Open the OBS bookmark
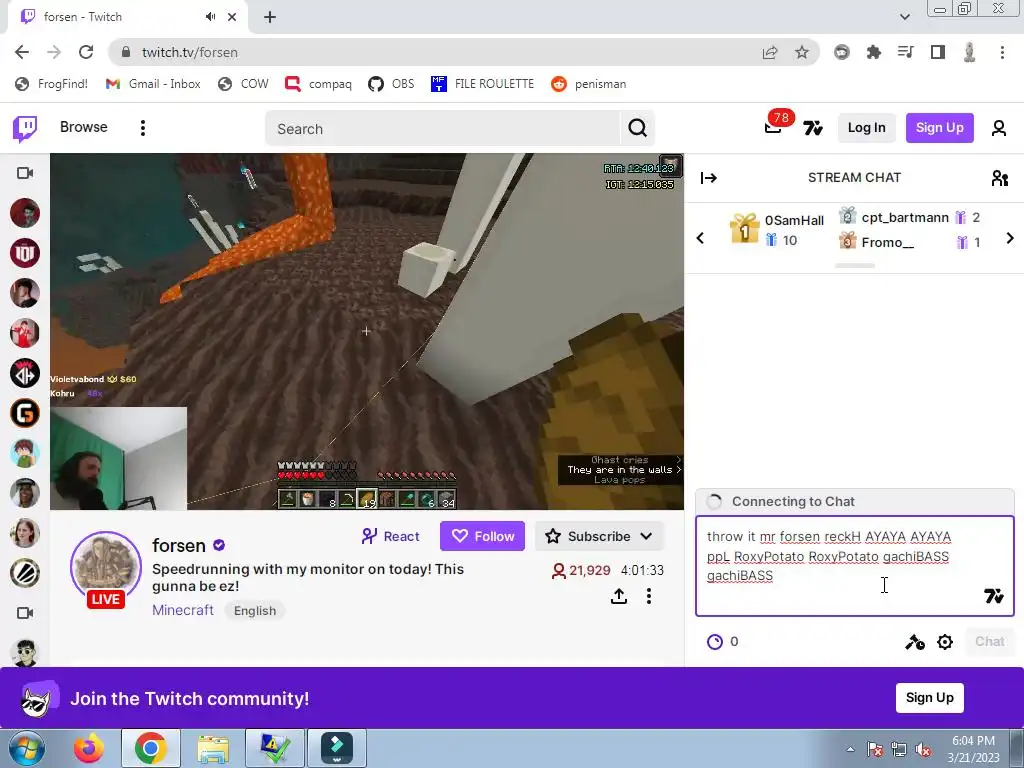 pos(391,84)
